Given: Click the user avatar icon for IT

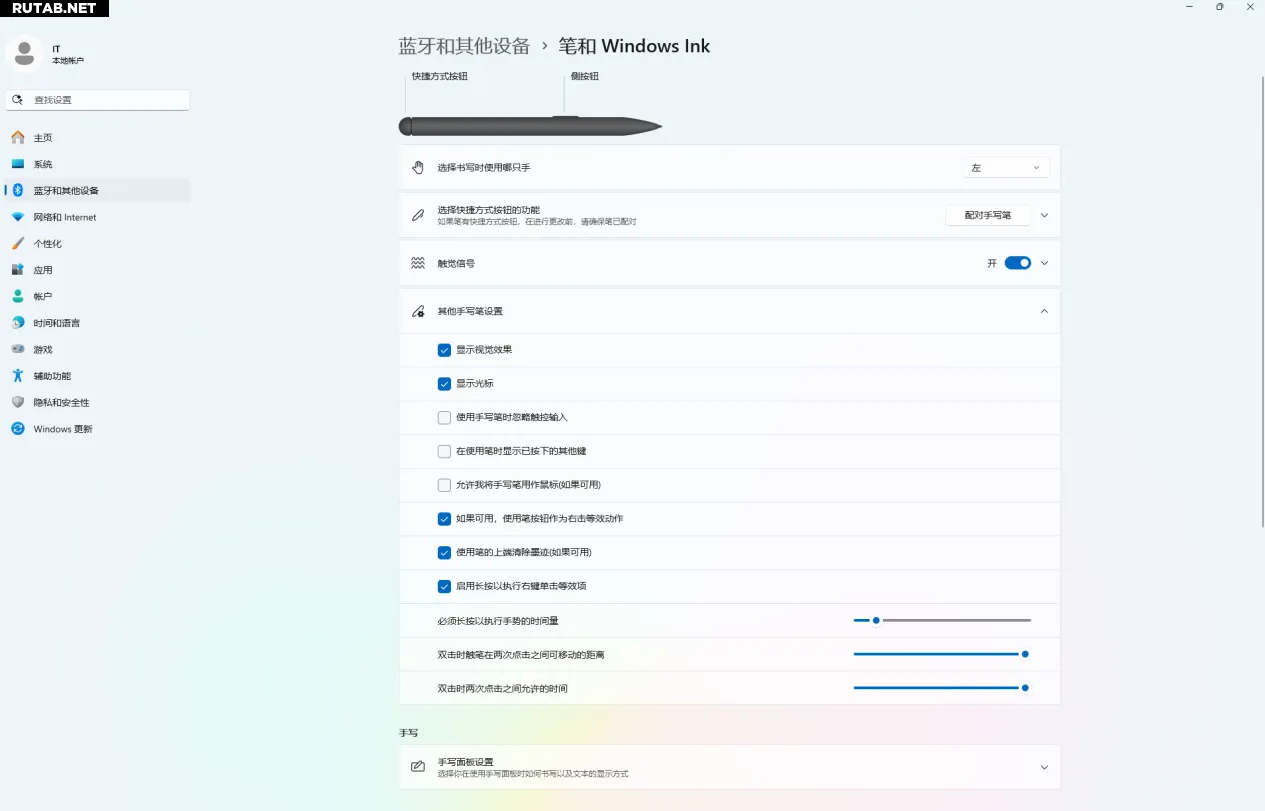Looking at the screenshot, I should (24, 53).
